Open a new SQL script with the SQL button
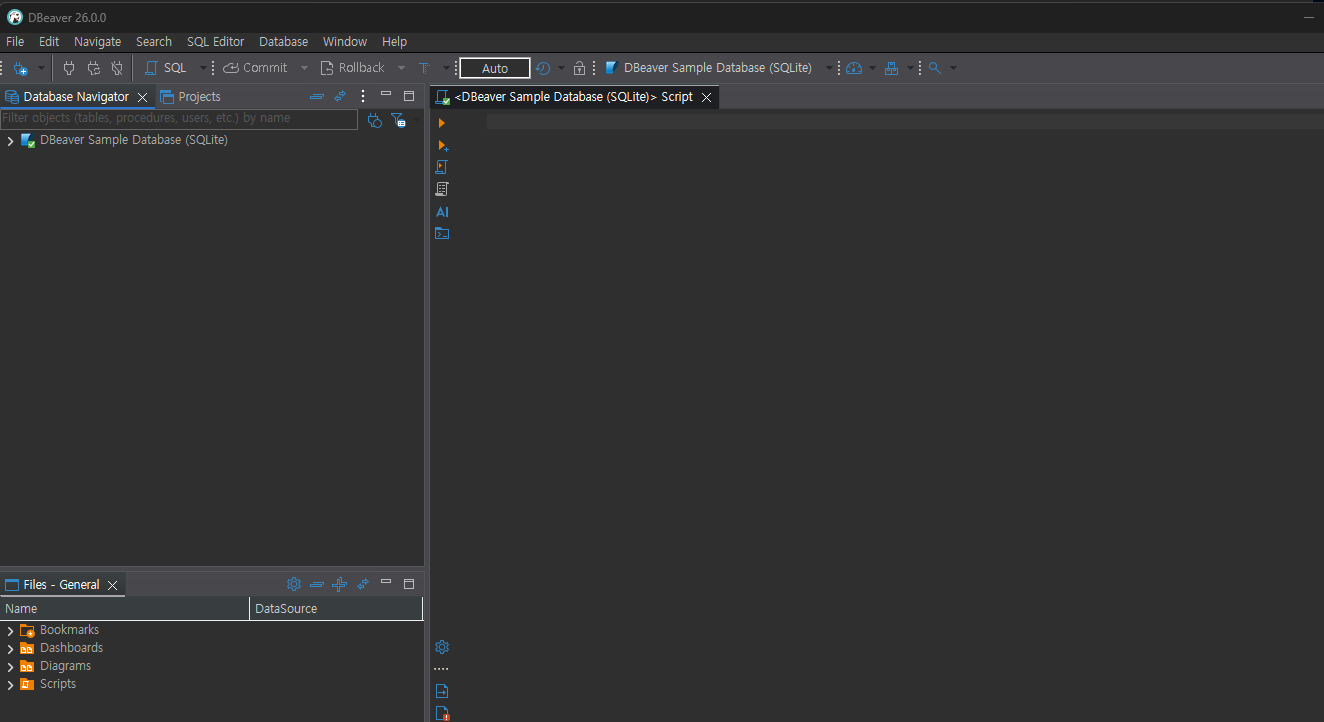The image size is (1324, 722). 166,68
